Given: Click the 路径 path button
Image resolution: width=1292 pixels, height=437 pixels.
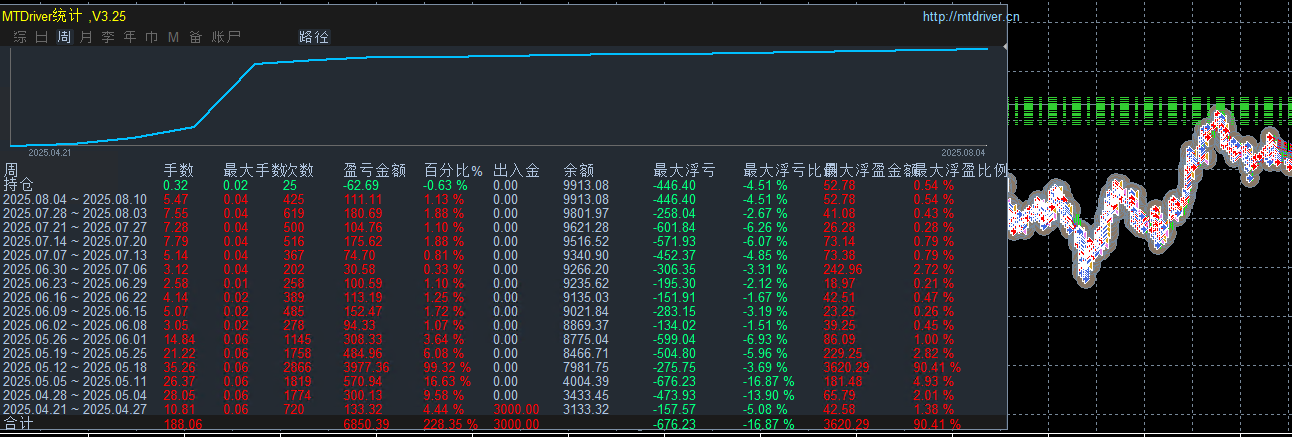Looking at the screenshot, I should pos(314,37).
